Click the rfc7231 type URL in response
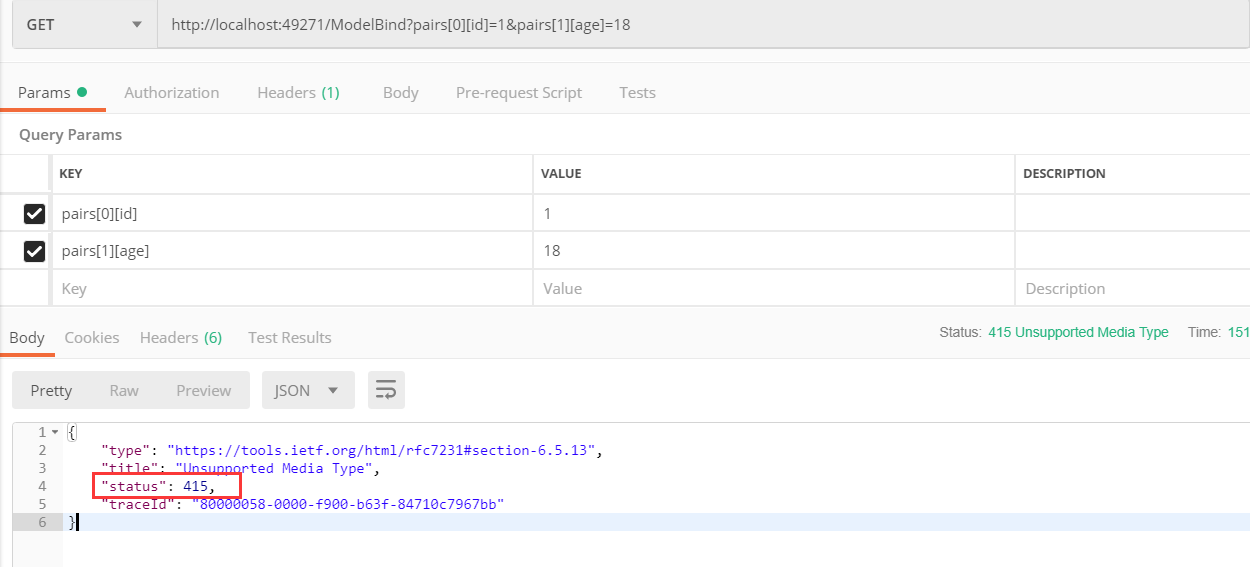Screen dimensions: 1250x567 (x=384, y=450)
